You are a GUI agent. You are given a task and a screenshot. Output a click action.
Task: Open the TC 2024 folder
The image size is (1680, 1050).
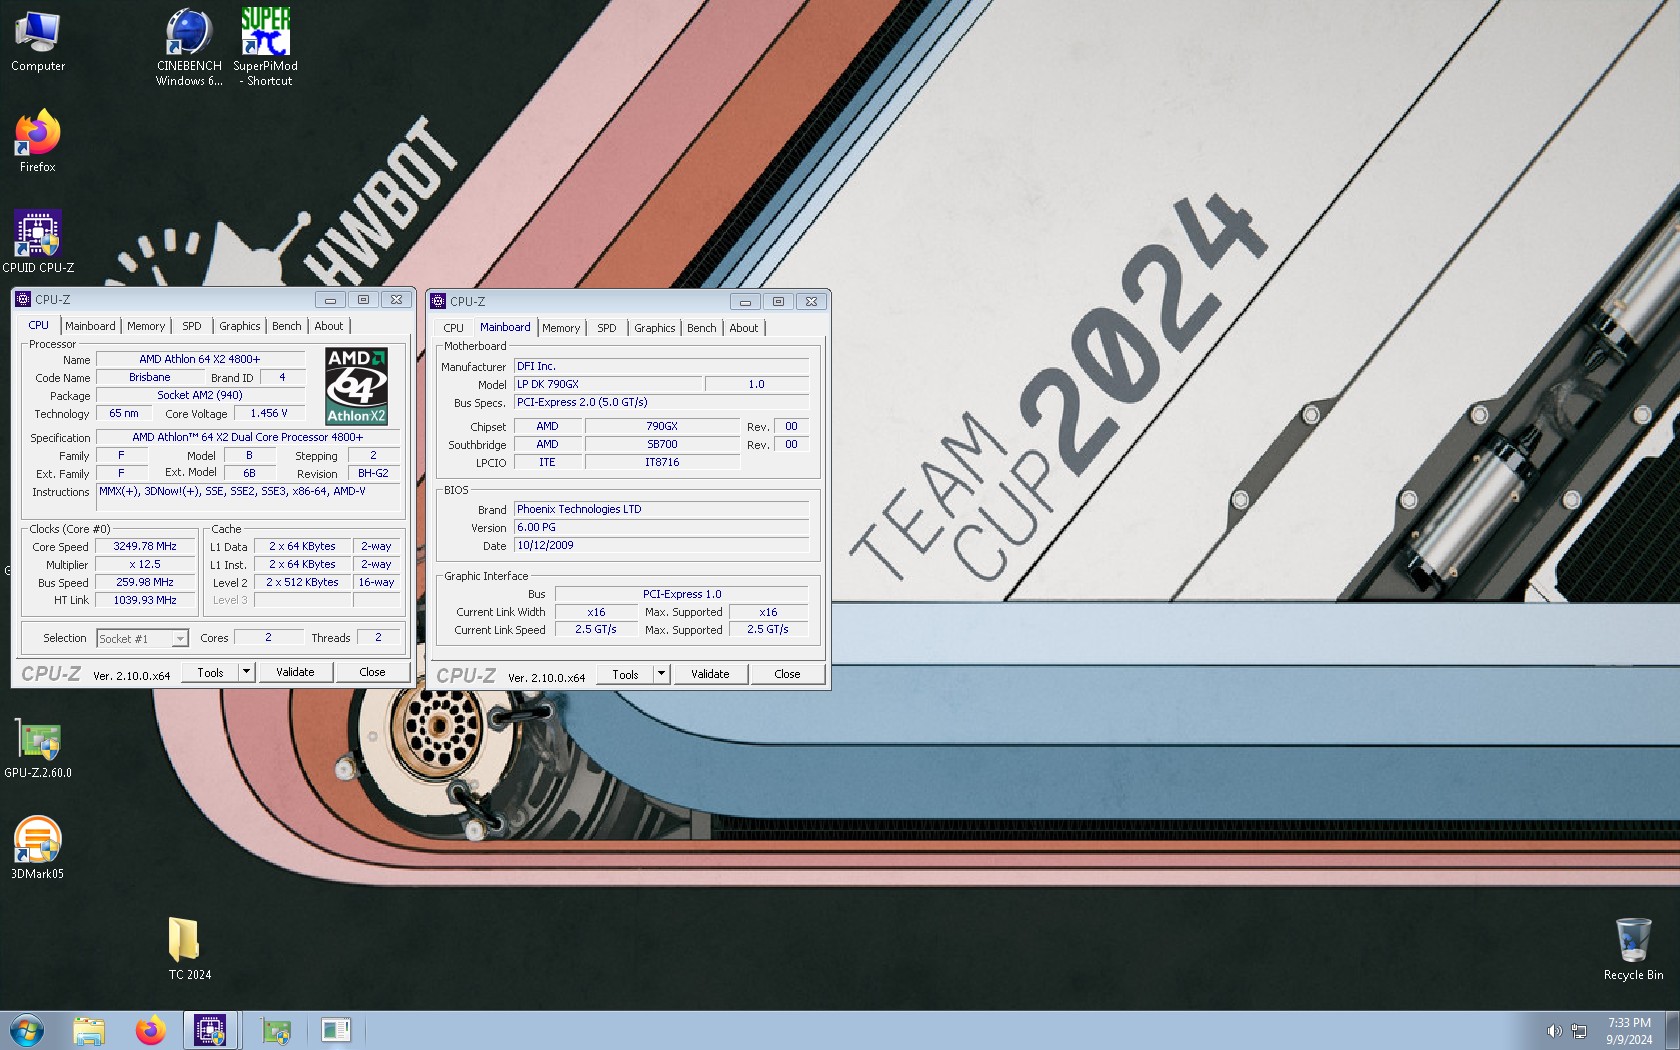(x=189, y=948)
